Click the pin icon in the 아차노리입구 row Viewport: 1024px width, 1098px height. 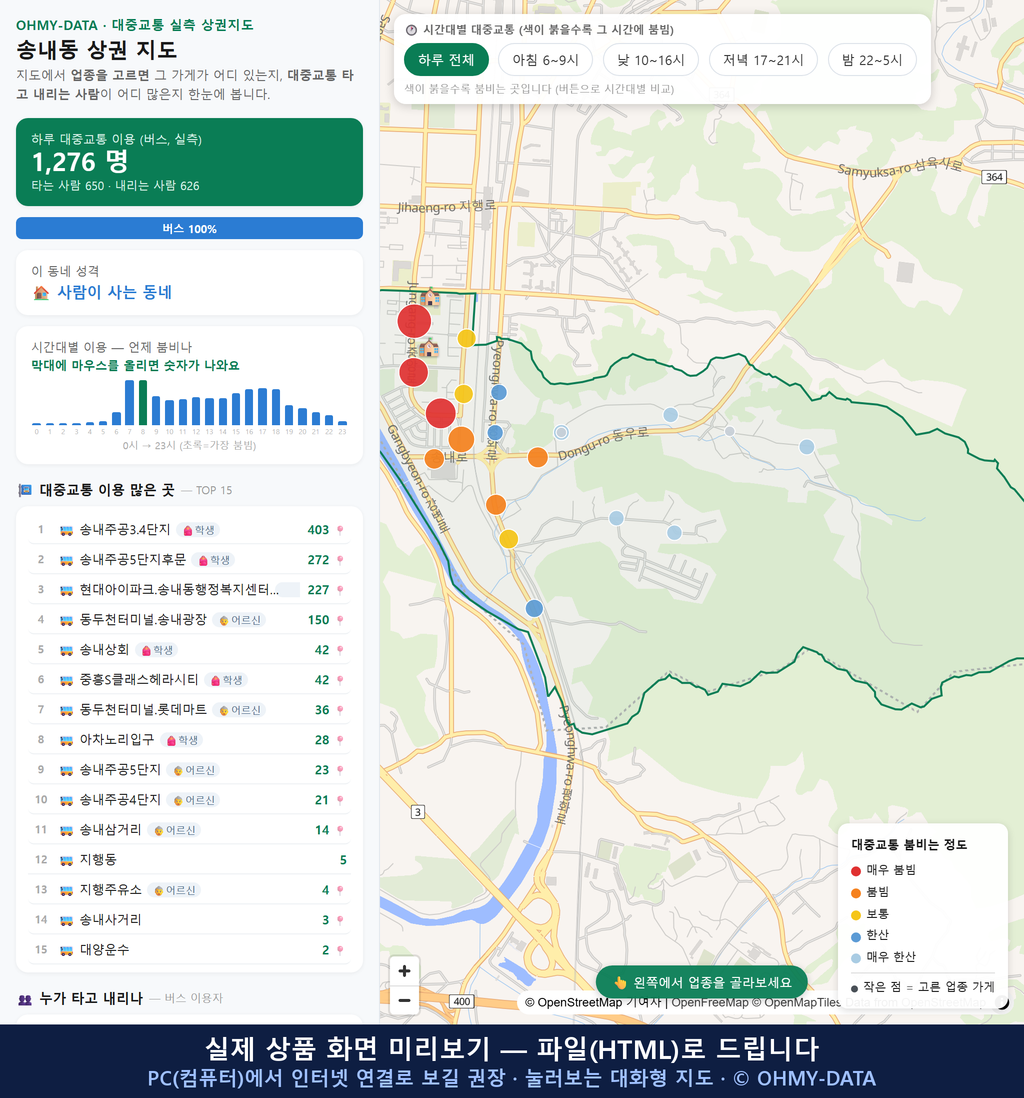coord(340,740)
